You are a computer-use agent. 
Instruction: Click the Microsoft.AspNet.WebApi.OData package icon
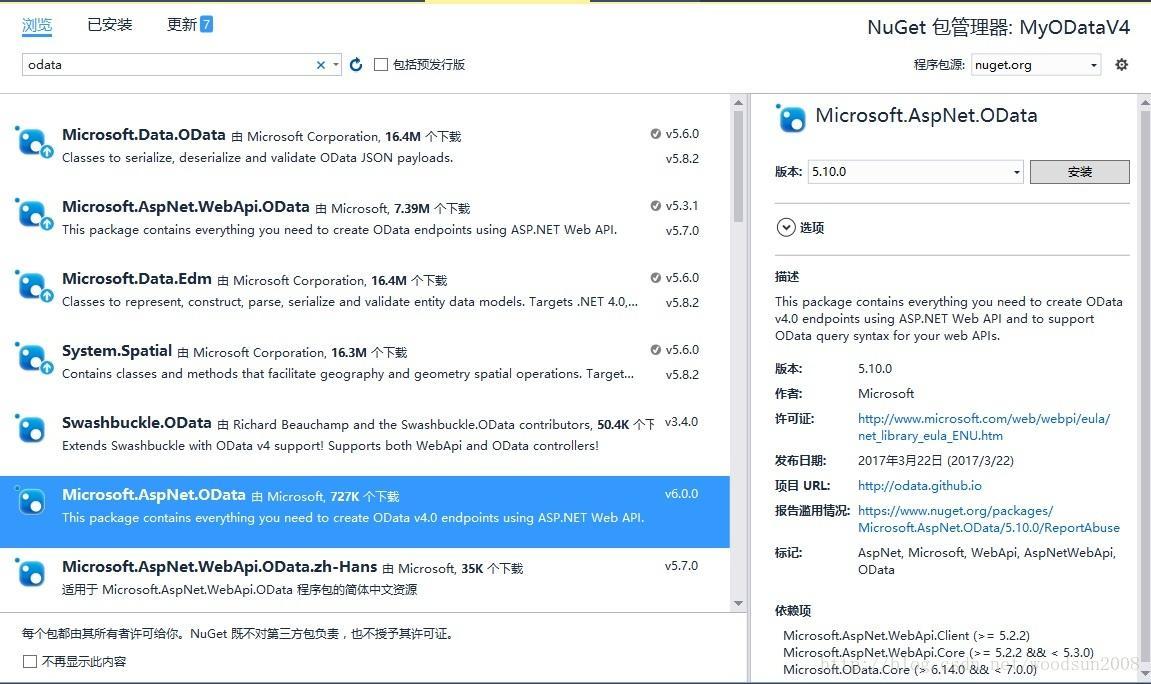pos(33,214)
